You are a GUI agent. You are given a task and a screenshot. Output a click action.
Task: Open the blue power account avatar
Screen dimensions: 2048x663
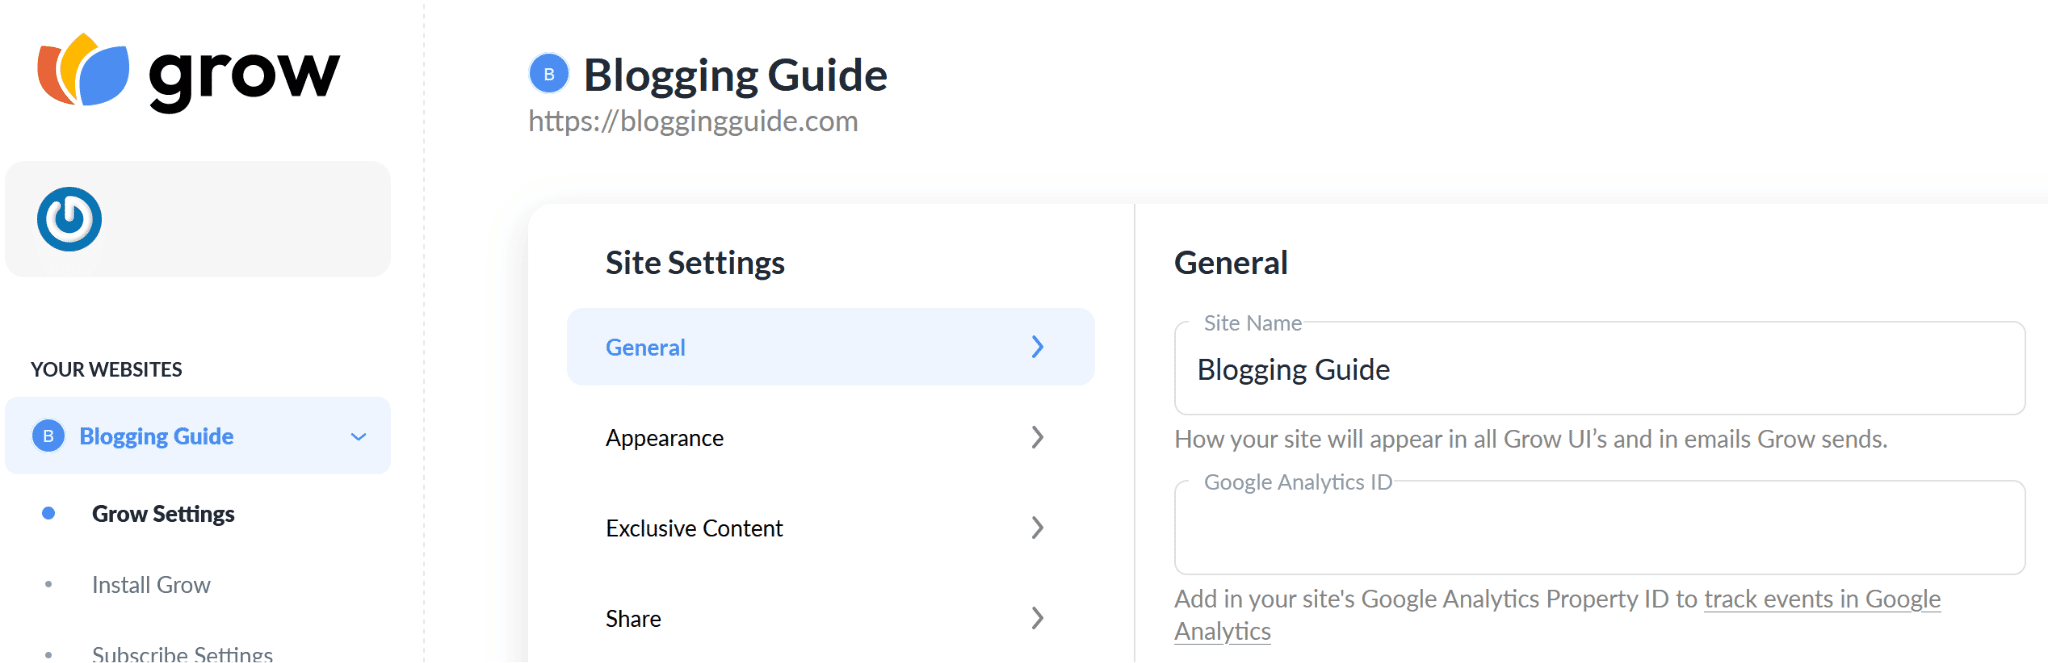tap(69, 219)
